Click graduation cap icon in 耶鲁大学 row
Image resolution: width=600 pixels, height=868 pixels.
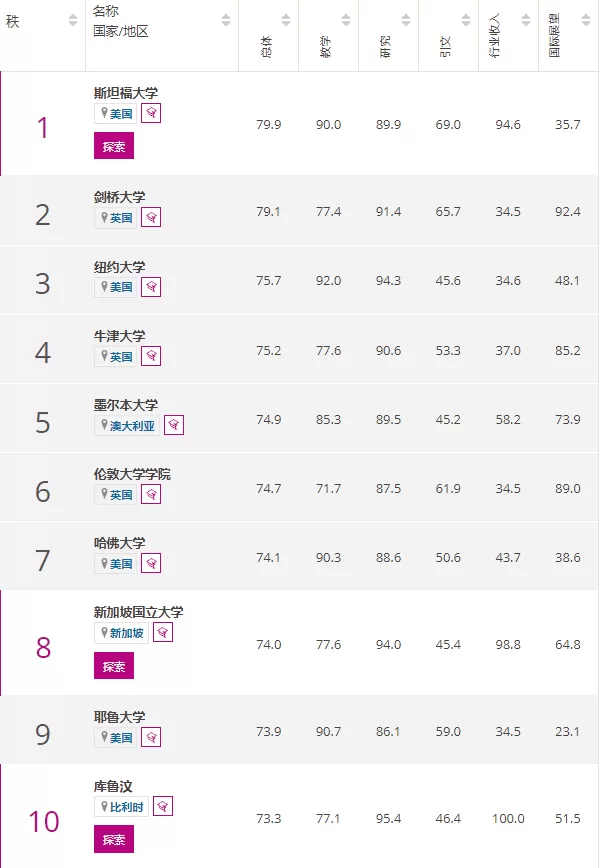click(x=151, y=737)
